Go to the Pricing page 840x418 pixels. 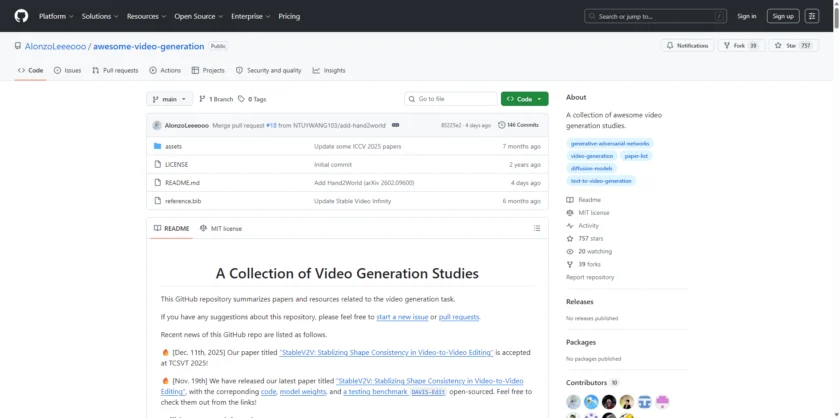(289, 17)
